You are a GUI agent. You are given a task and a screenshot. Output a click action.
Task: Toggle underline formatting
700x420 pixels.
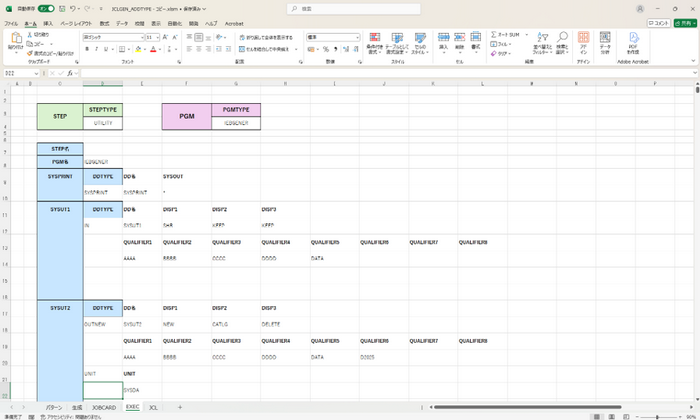pos(106,49)
